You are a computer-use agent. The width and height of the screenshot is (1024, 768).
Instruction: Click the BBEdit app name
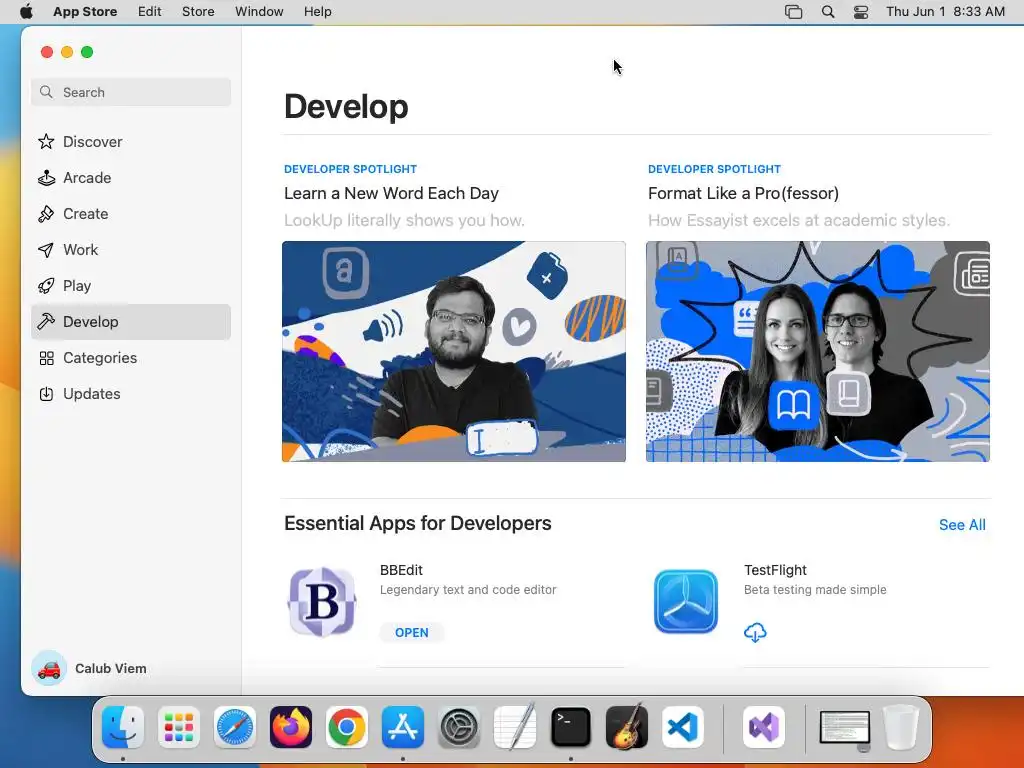coord(401,570)
